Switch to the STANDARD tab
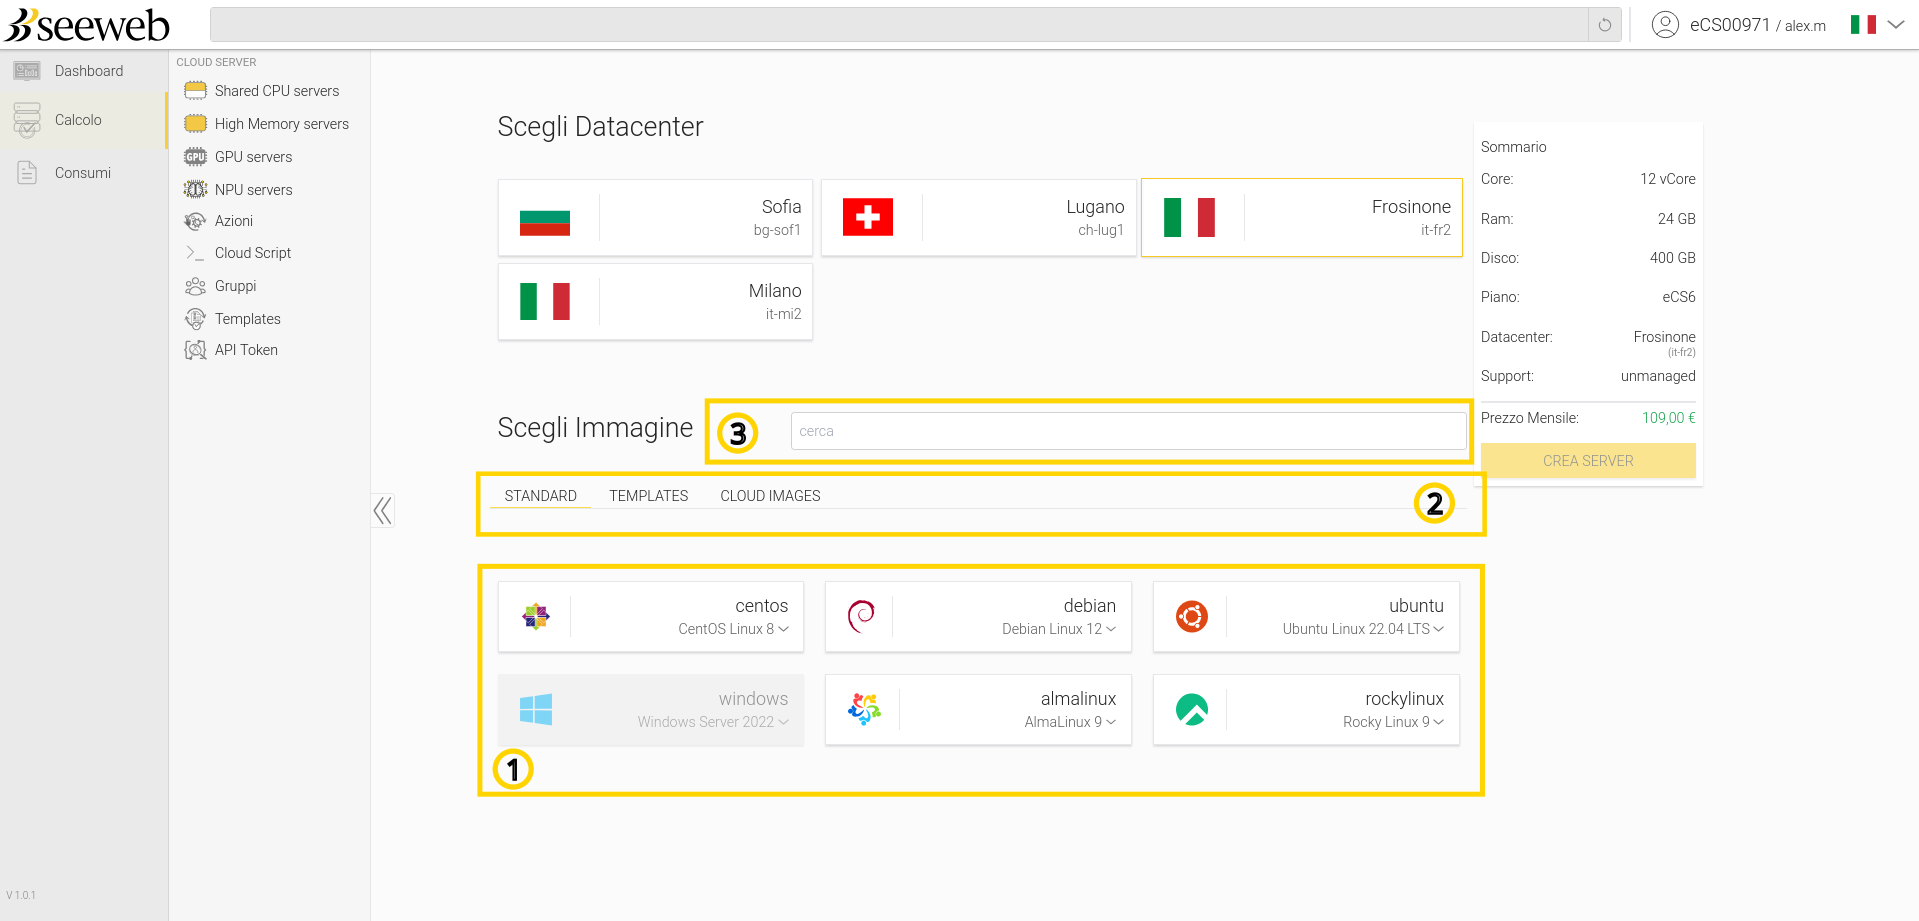 541,496
